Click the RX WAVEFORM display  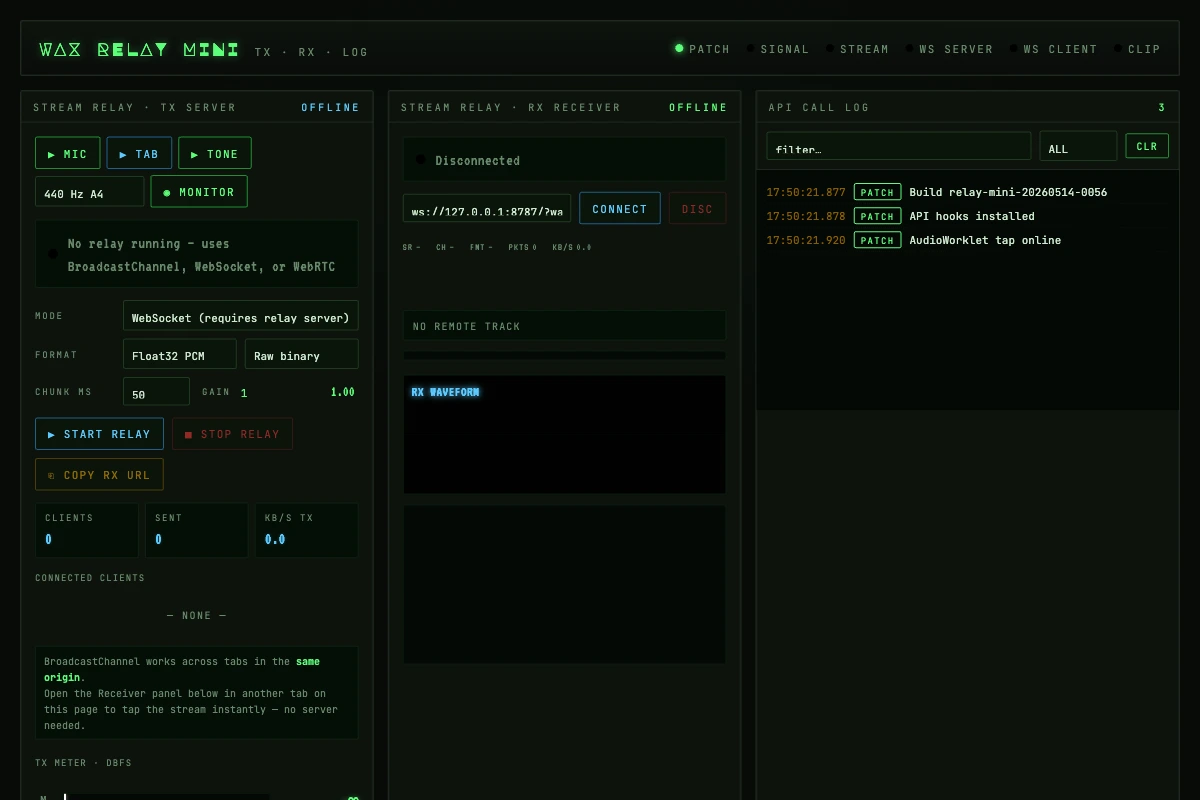(x=565, y=435)
